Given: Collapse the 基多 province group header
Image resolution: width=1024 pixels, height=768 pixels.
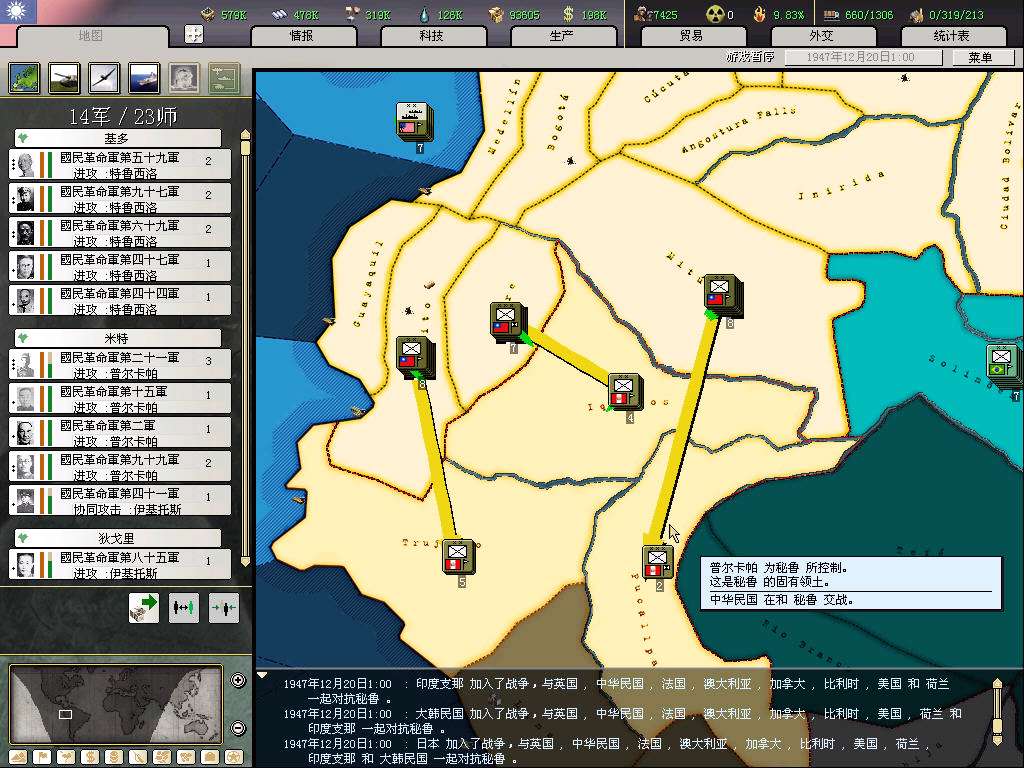Looking at the screenshot, I should coord(117,138).
